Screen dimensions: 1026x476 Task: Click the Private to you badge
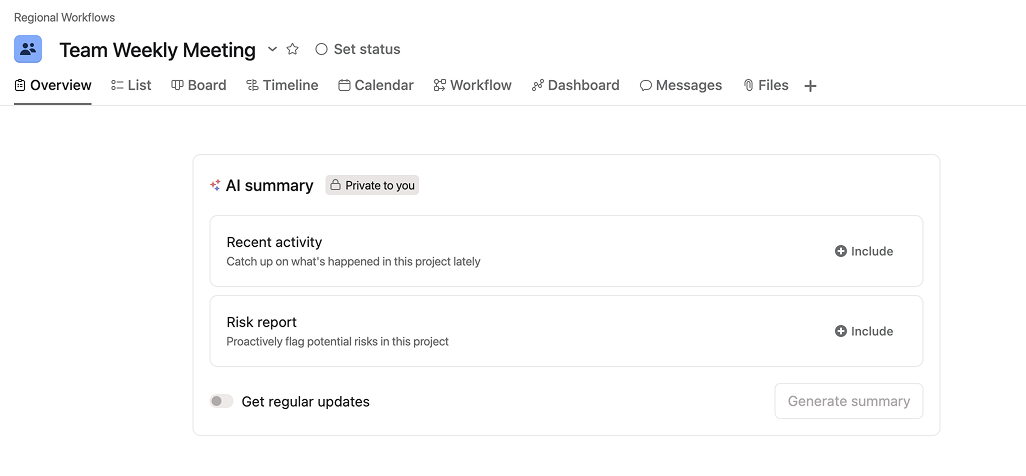[x=372, y=185]
